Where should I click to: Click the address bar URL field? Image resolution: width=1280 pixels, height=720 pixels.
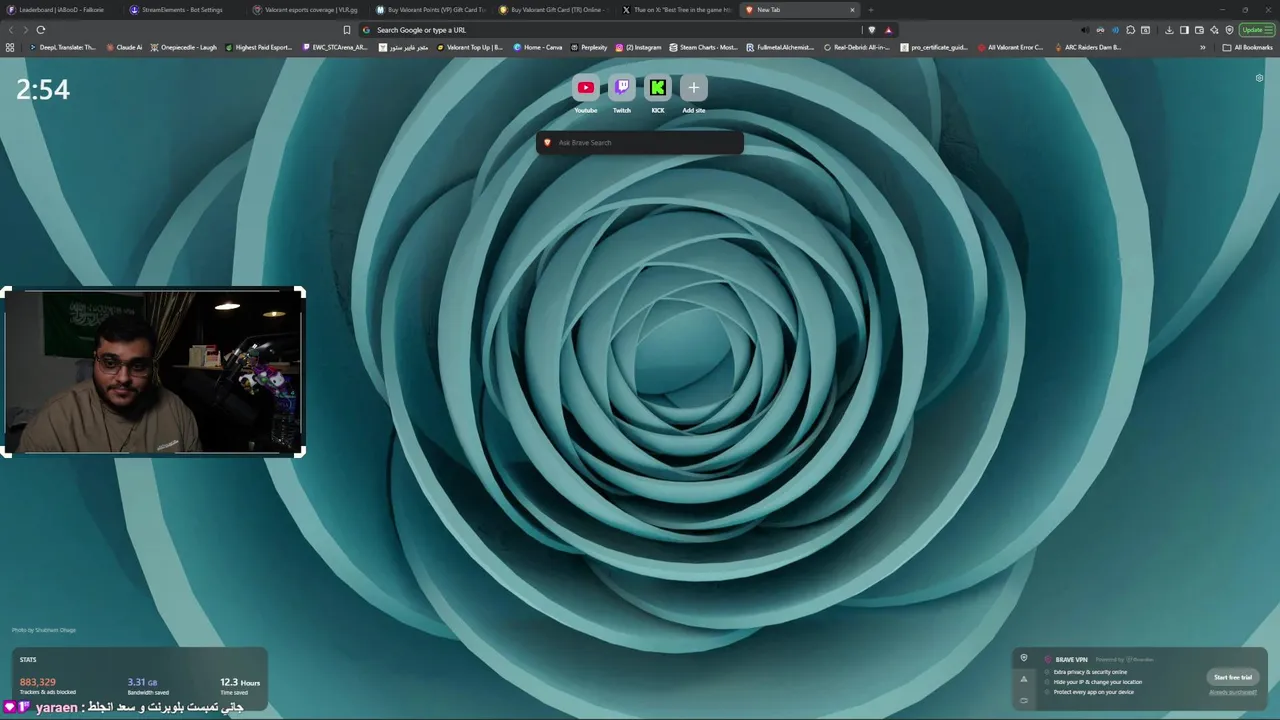click(610, 30)
